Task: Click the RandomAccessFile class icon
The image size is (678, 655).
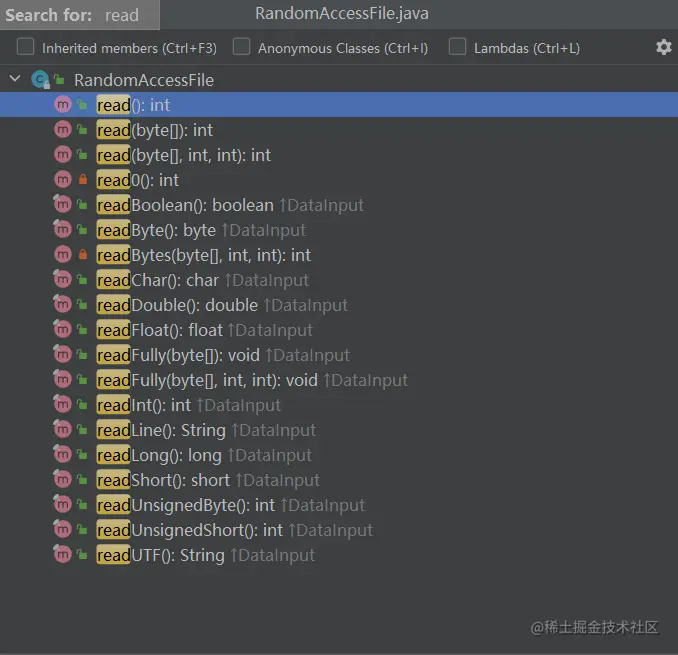Action: click(40, 80)
